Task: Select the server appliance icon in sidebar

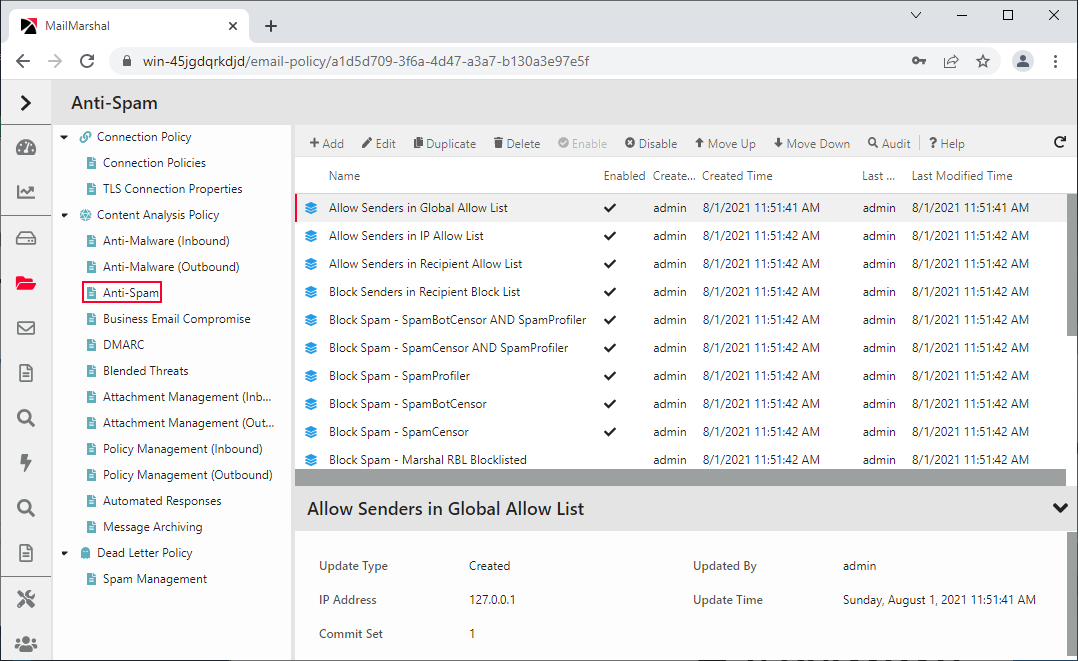Action: (26, 236)
